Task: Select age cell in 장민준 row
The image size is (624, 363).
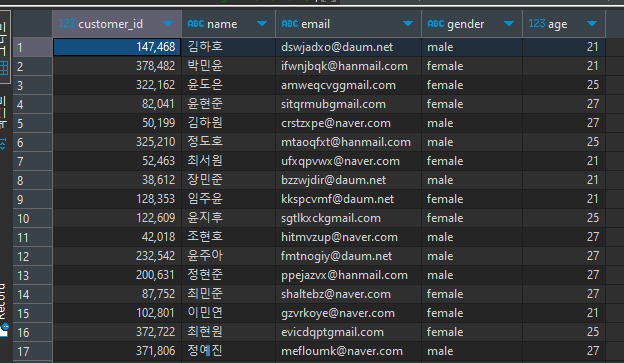Action: (564, 180)
